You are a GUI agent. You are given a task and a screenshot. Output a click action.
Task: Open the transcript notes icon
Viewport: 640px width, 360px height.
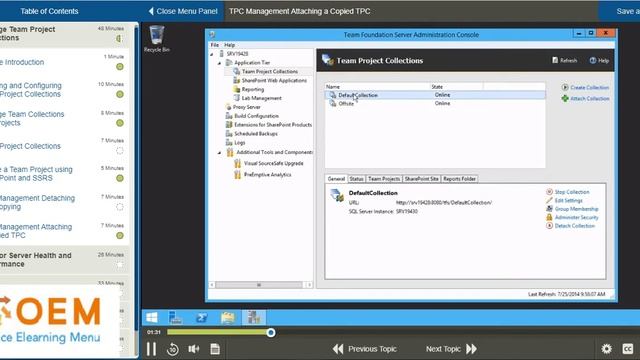215,349
